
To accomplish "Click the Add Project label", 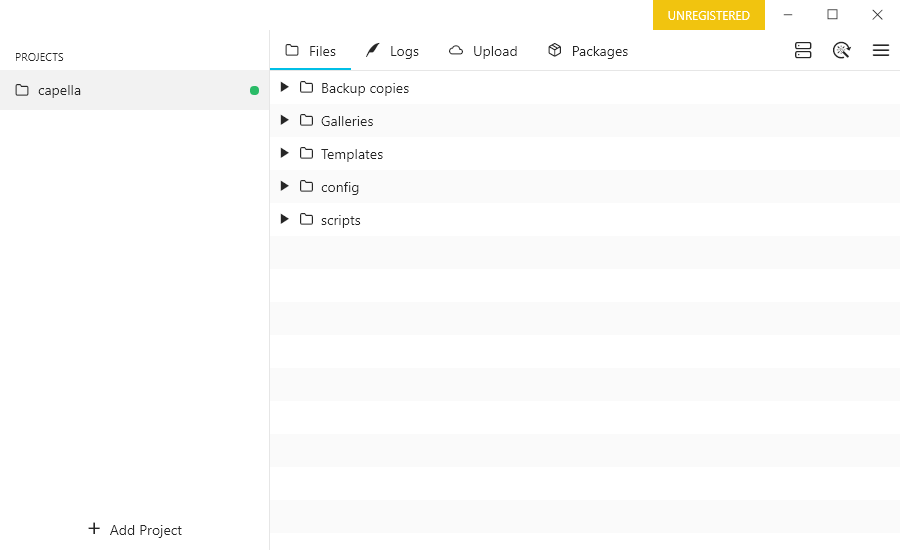I will tap(146, 530).
